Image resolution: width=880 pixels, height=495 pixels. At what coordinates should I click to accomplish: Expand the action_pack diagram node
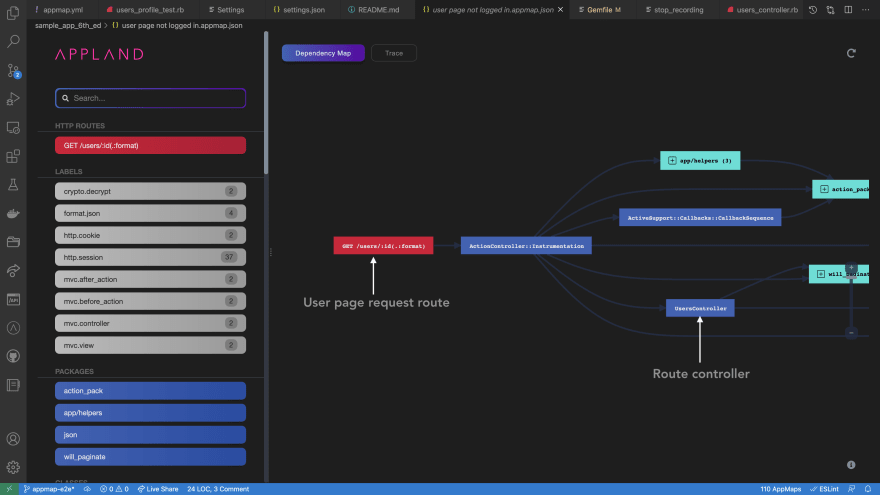(824, 189)
